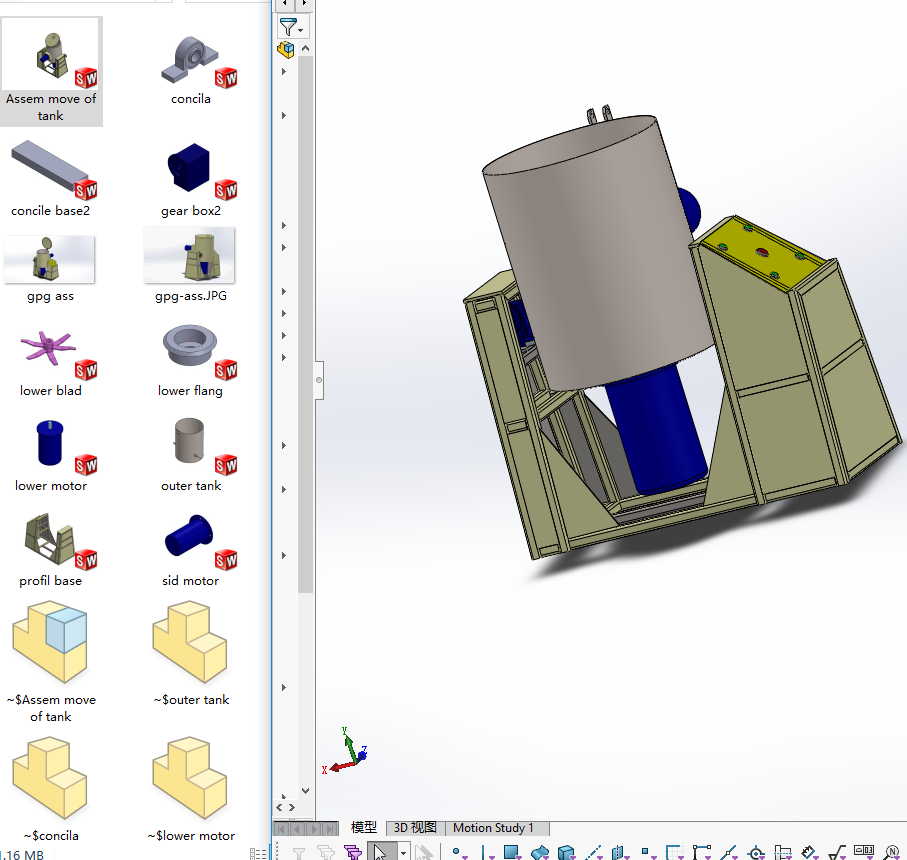Click the Filter Midpoints icon
Screen dimensions: 907x860
click(x=728, y=852)
